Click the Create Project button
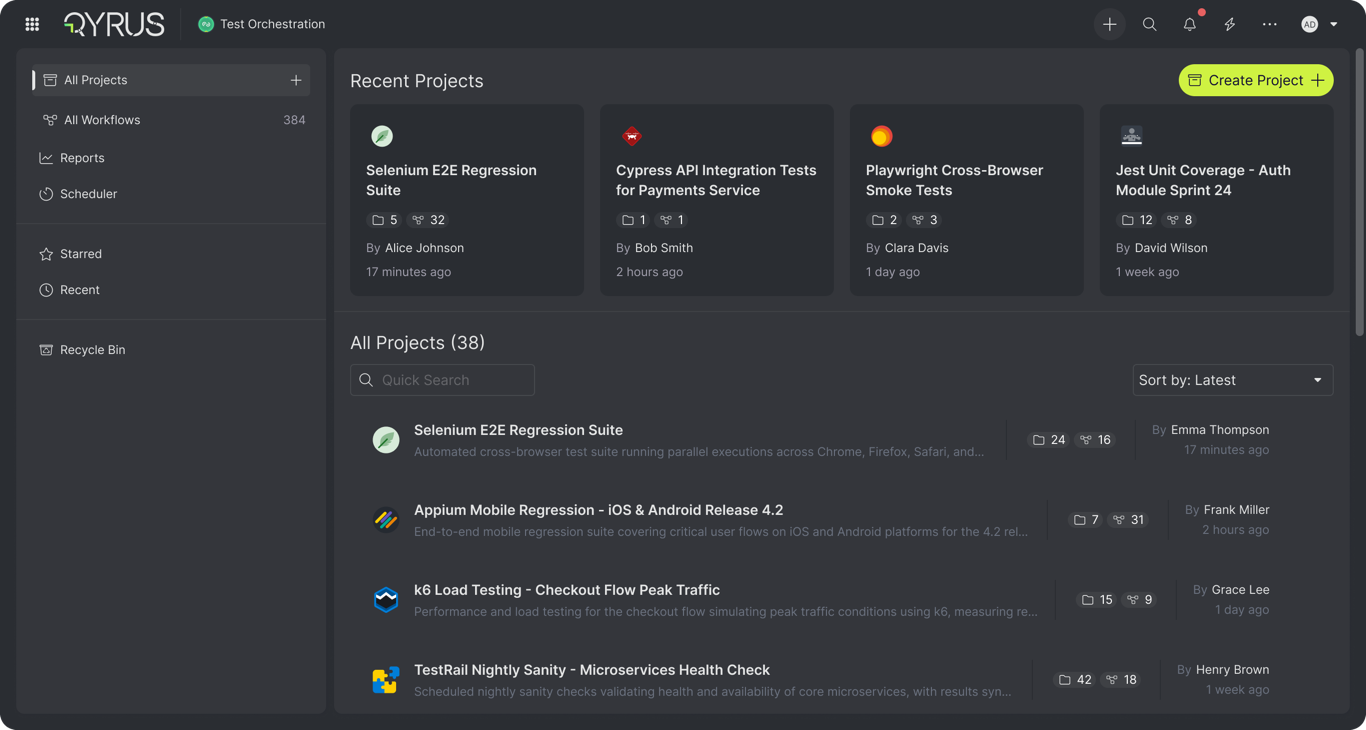1366x730 pixels. coord(1256,80)
